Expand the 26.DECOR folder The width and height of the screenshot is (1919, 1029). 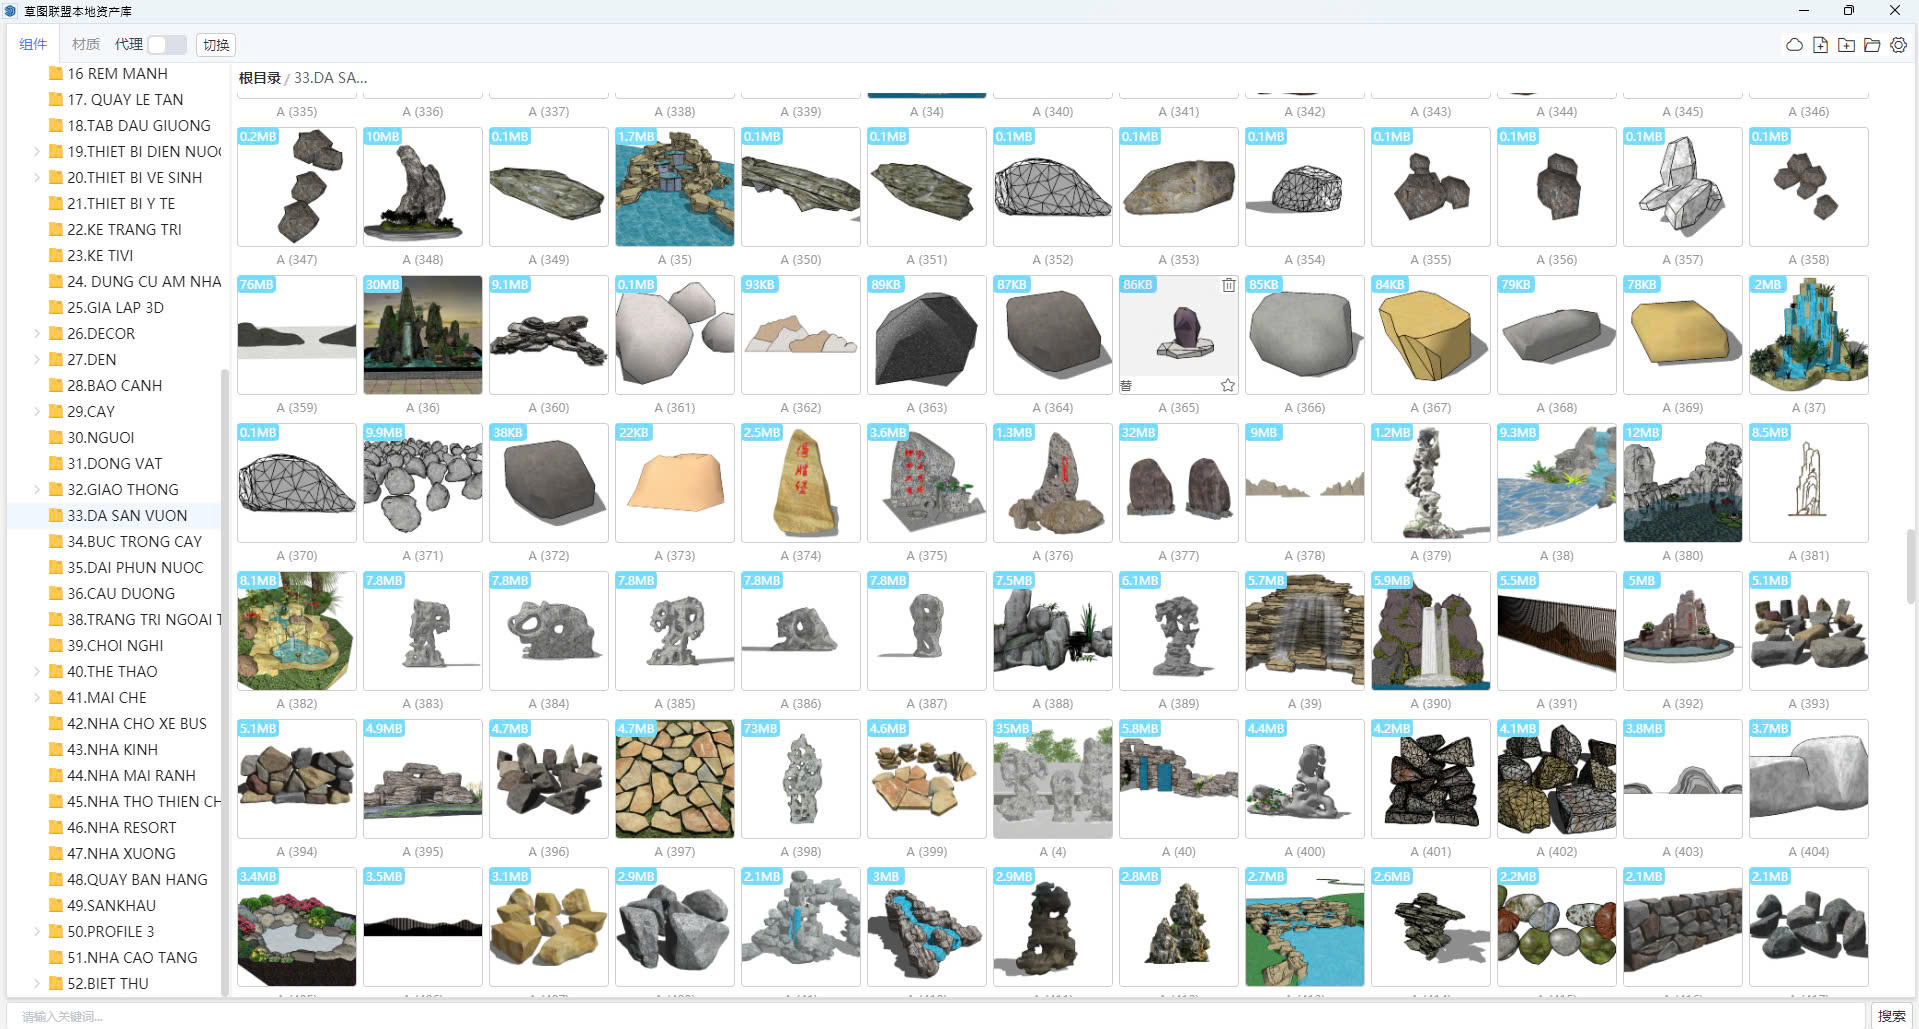[x=37, y=334]
